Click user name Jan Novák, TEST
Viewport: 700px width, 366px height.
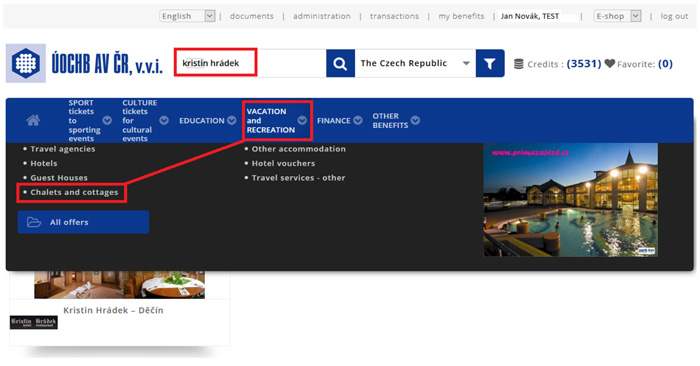pyautogui.click(x=530, y=16)
